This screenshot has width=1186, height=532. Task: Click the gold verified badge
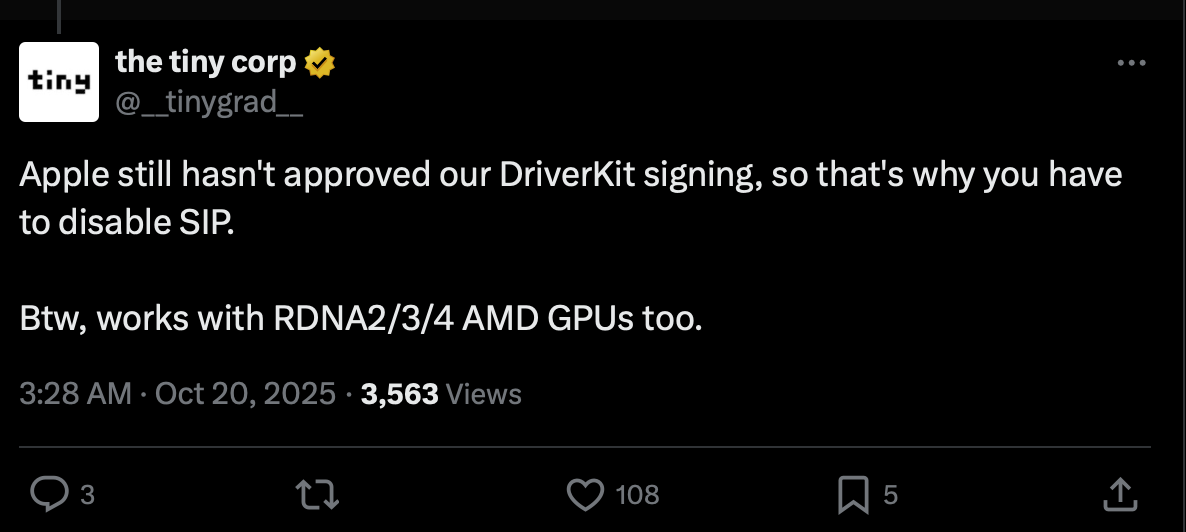coord(320,63)
